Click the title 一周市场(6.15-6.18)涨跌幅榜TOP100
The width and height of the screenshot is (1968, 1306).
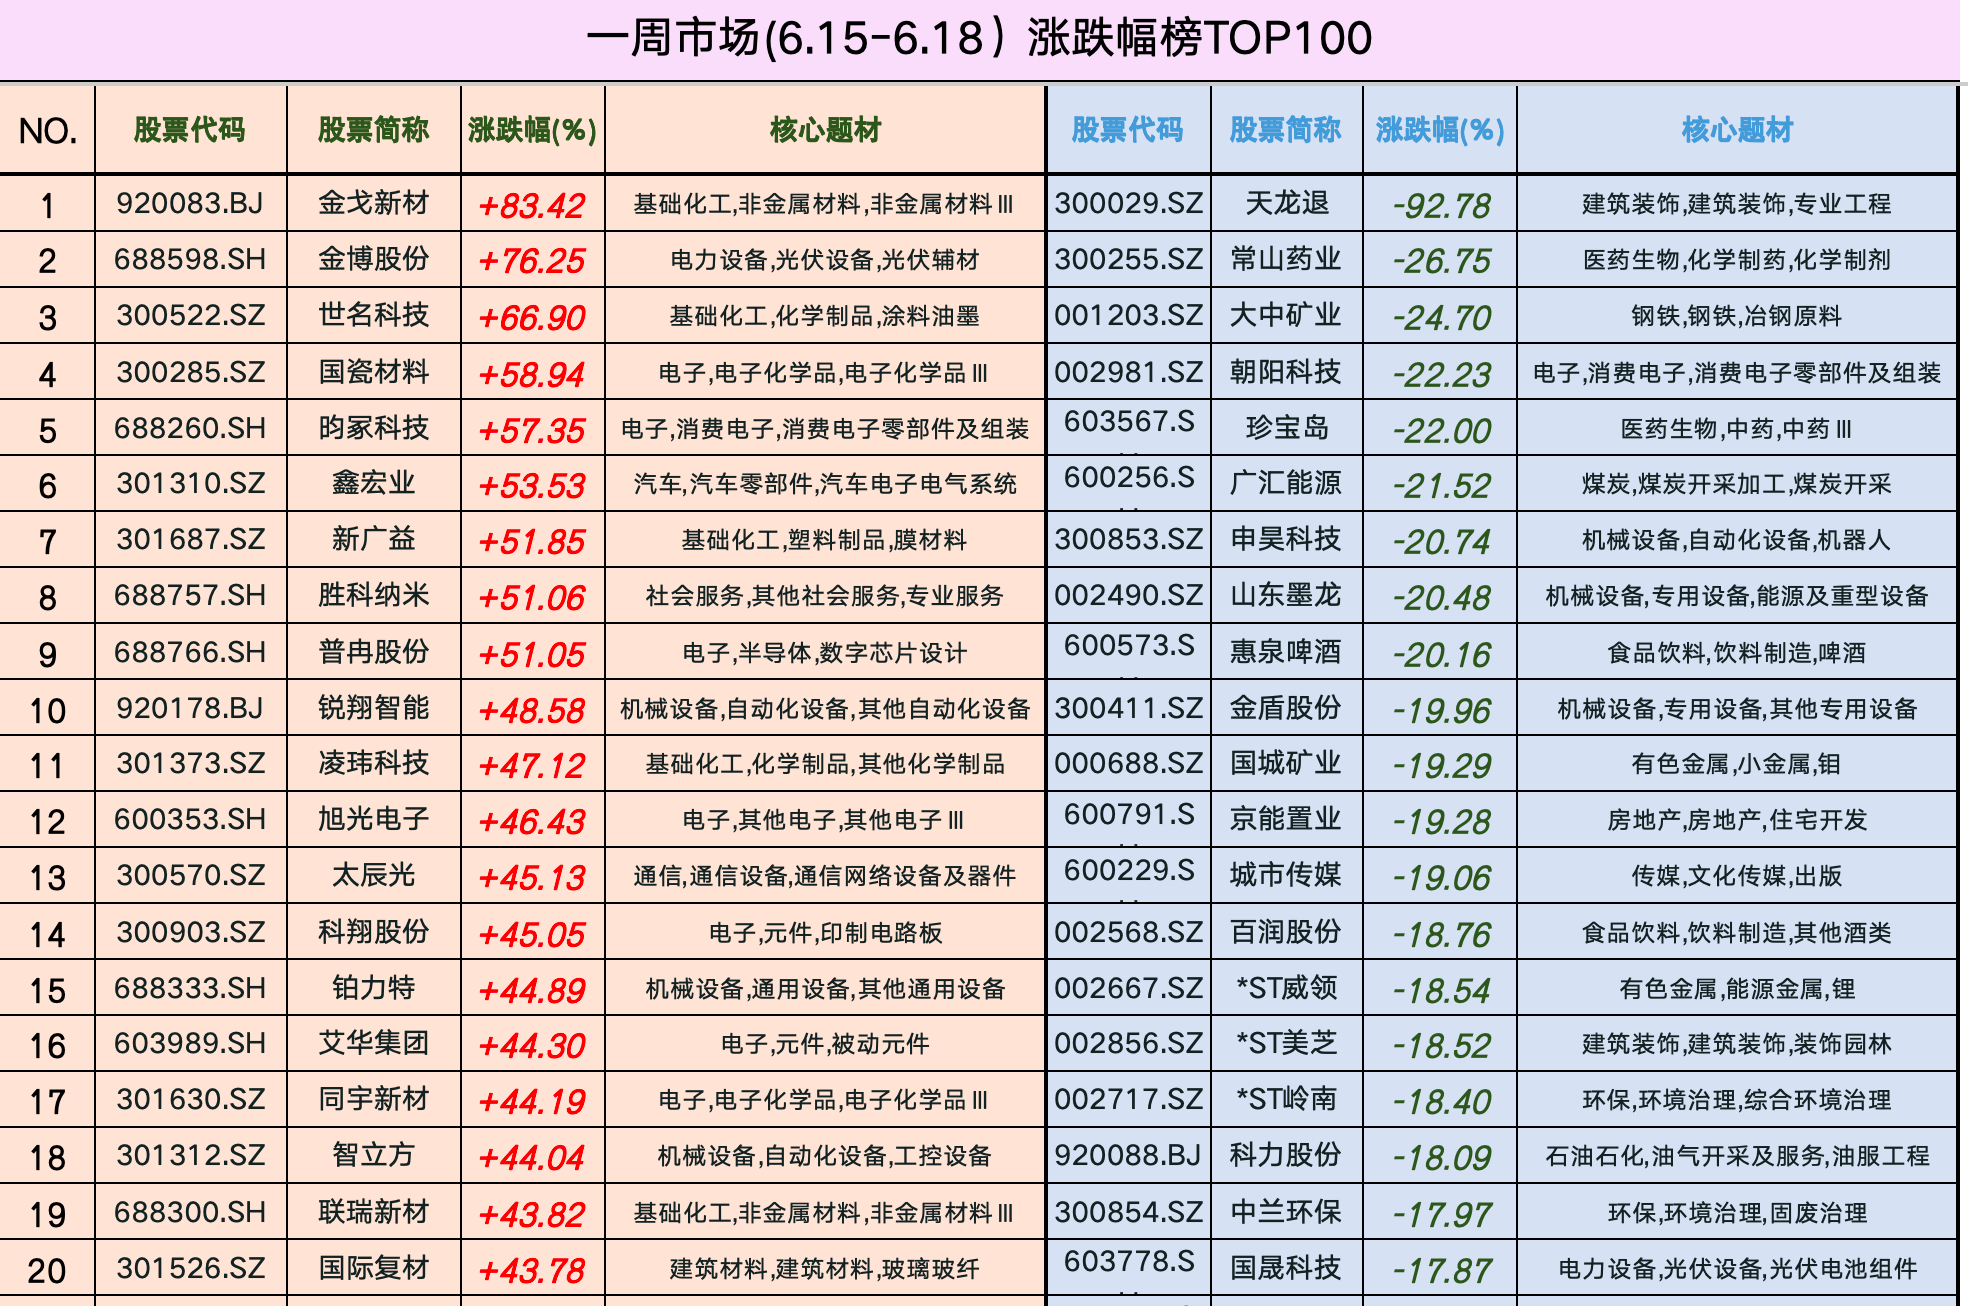pos(979,39)
